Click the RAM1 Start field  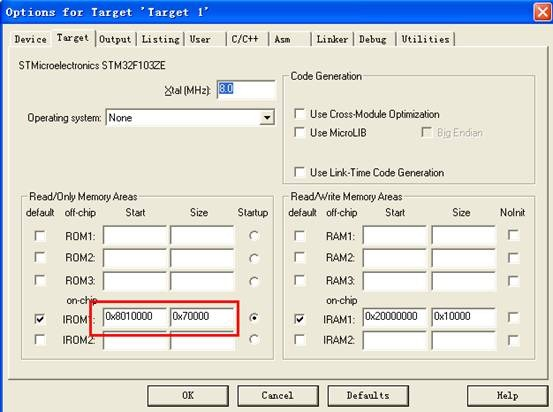click(394, 235)
